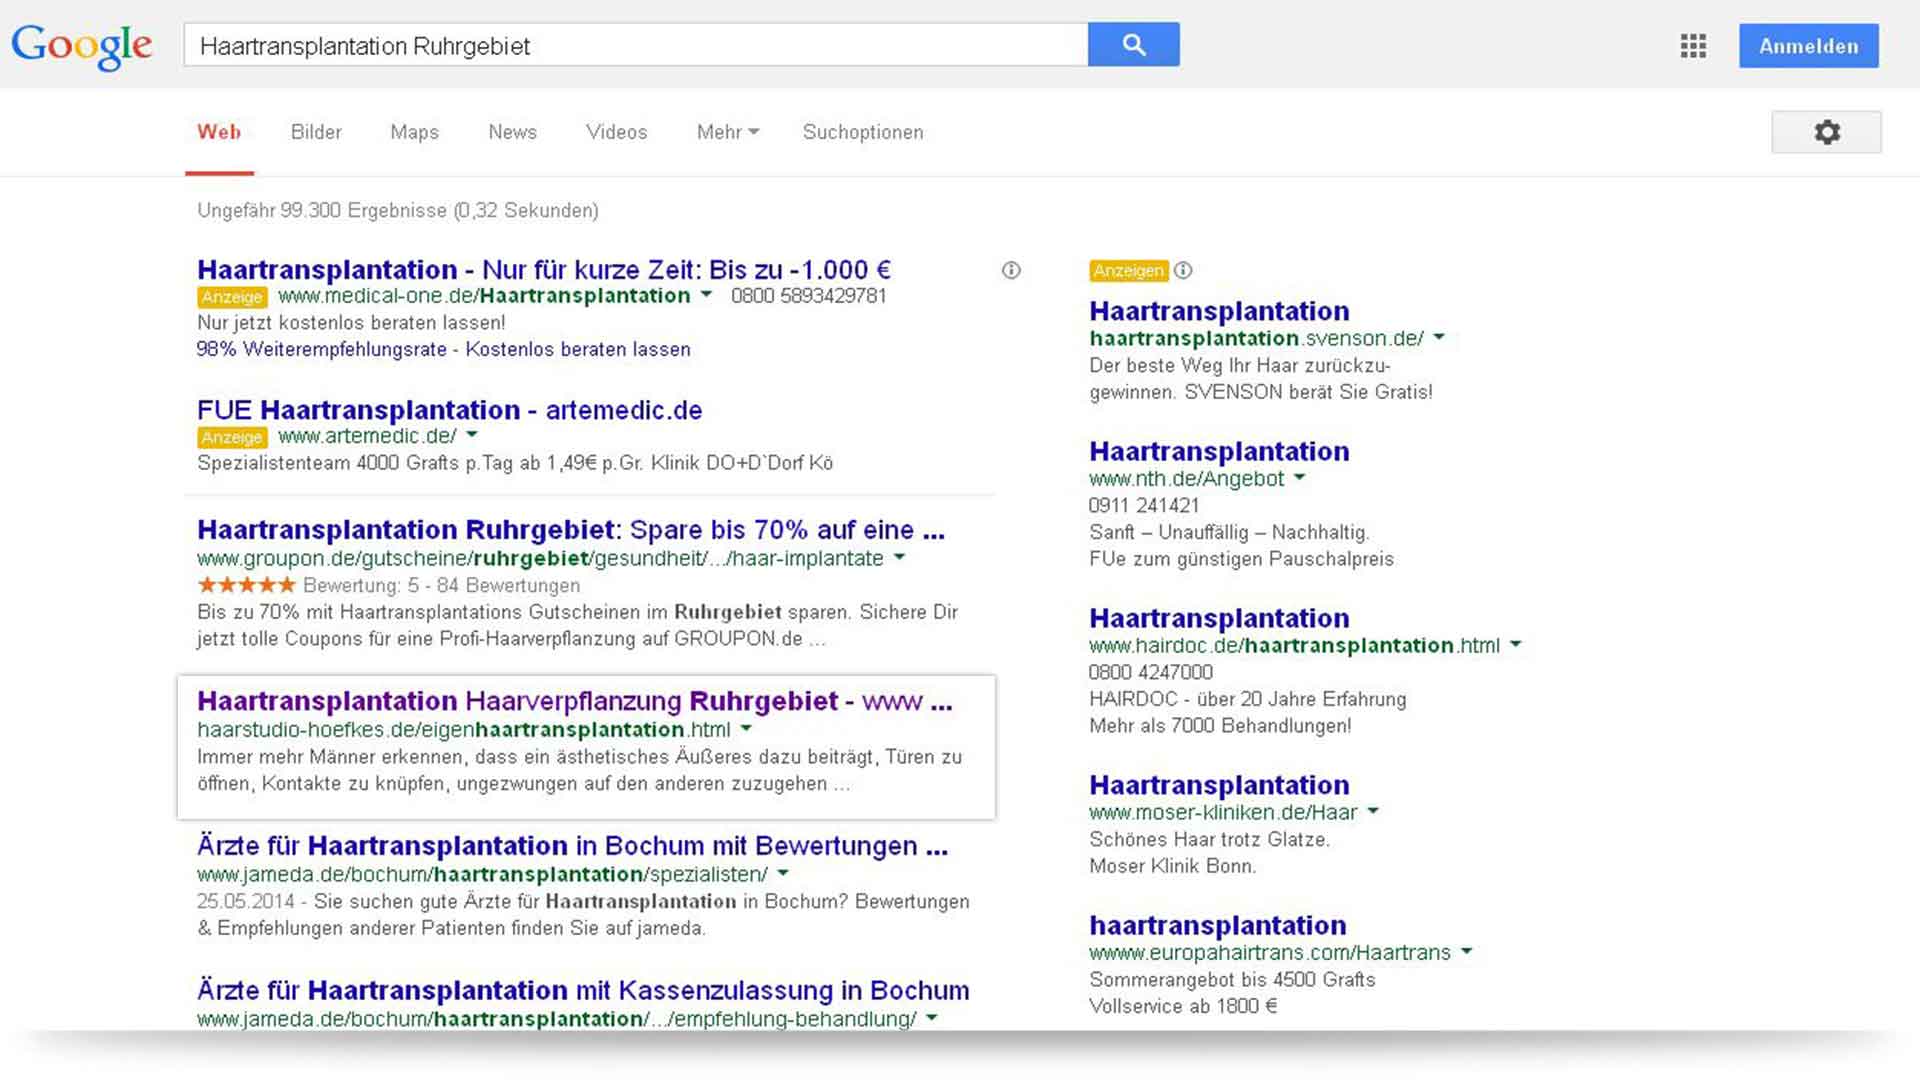Open the Haarverpflanzung Ruhrgebiet haarstudio result

tap(575, 701)
